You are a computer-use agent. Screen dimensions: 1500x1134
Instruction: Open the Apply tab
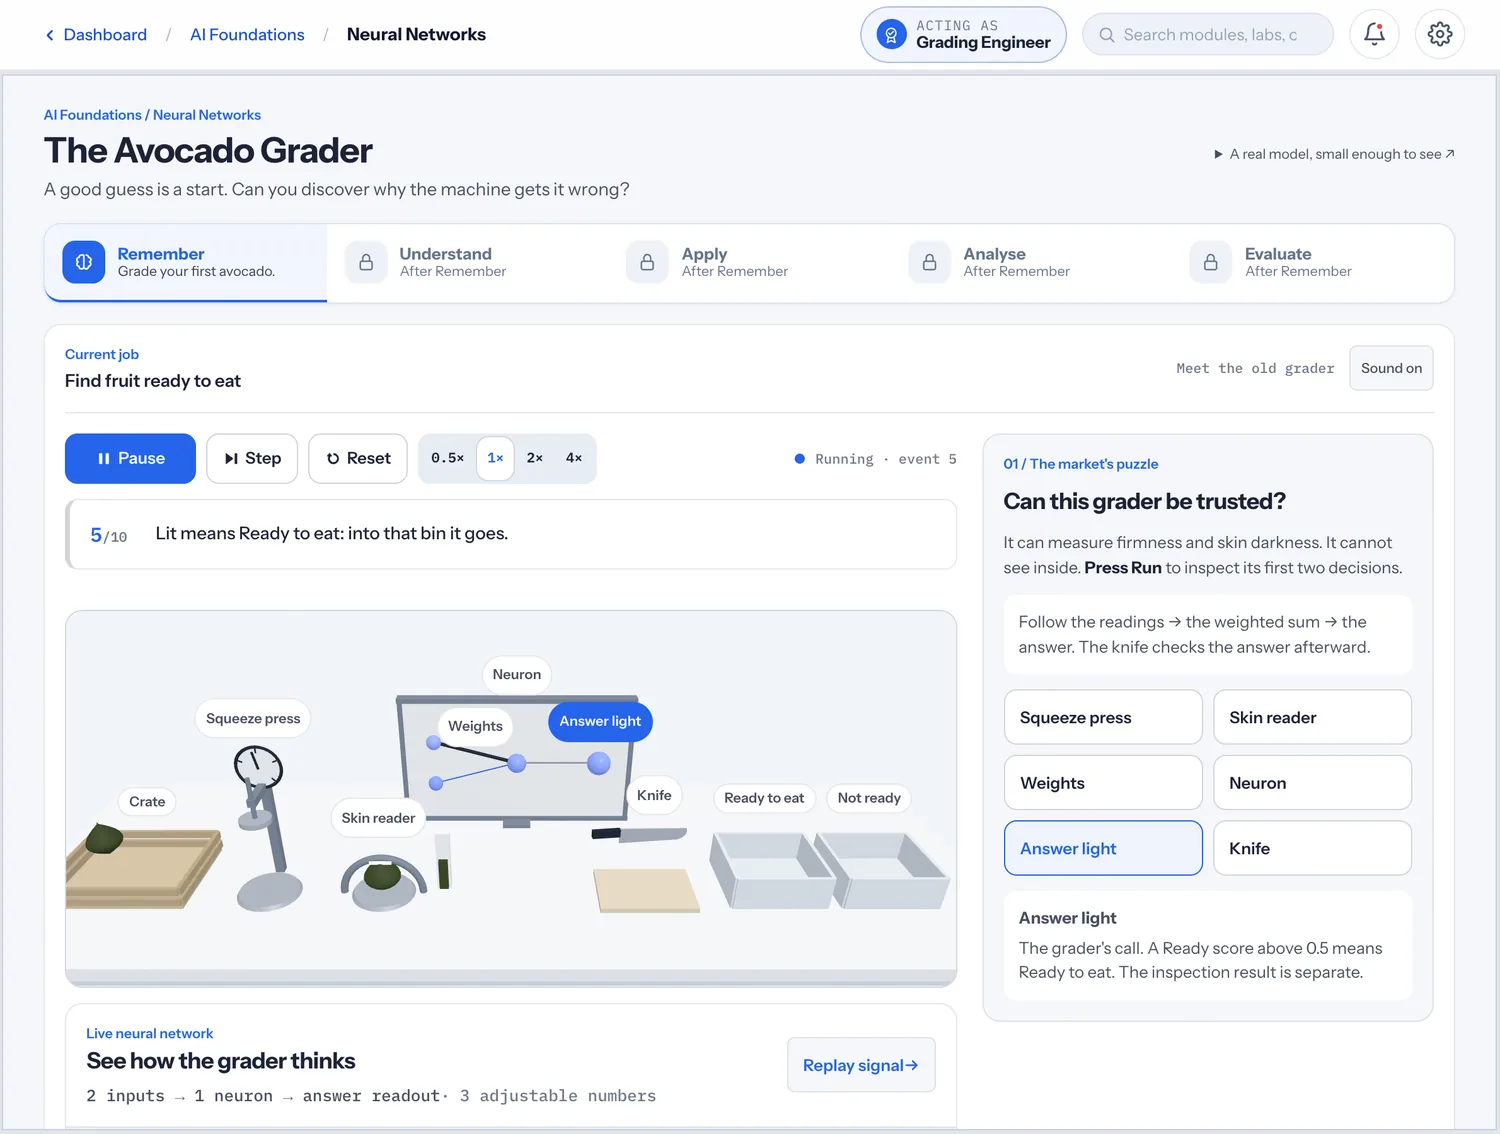(749, 262)
